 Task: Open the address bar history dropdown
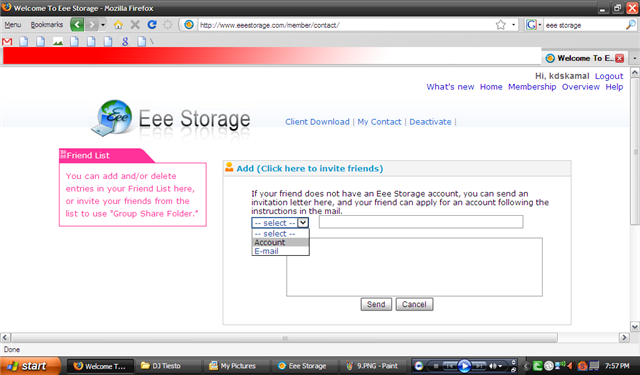(513, 25)
